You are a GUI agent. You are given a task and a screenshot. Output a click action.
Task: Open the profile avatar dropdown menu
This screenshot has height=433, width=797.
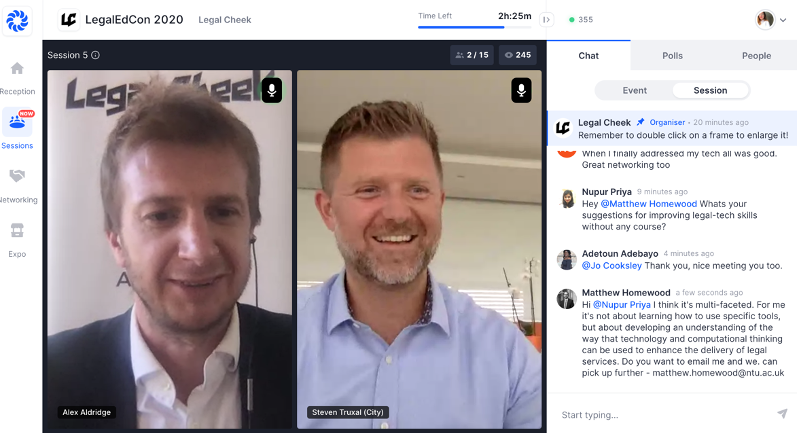(x=770, y=19)
